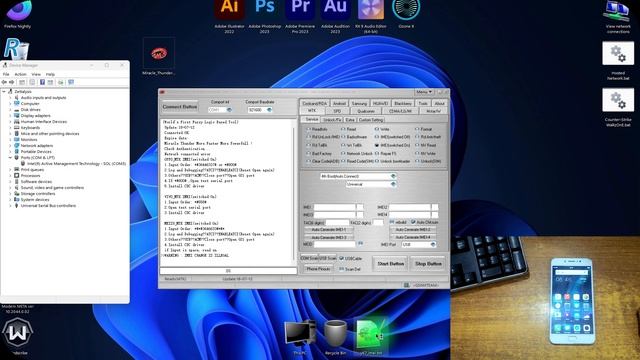Click the Connect Button
The width and height of the screenshot is (640, 360).
click(x=180, y=107)
